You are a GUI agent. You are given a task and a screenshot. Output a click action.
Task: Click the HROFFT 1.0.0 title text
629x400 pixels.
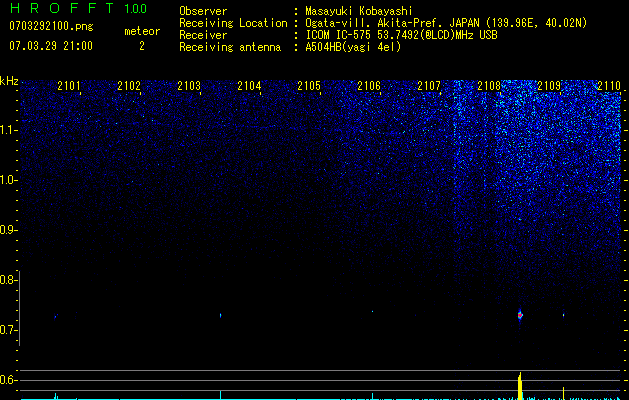(78, 8)
